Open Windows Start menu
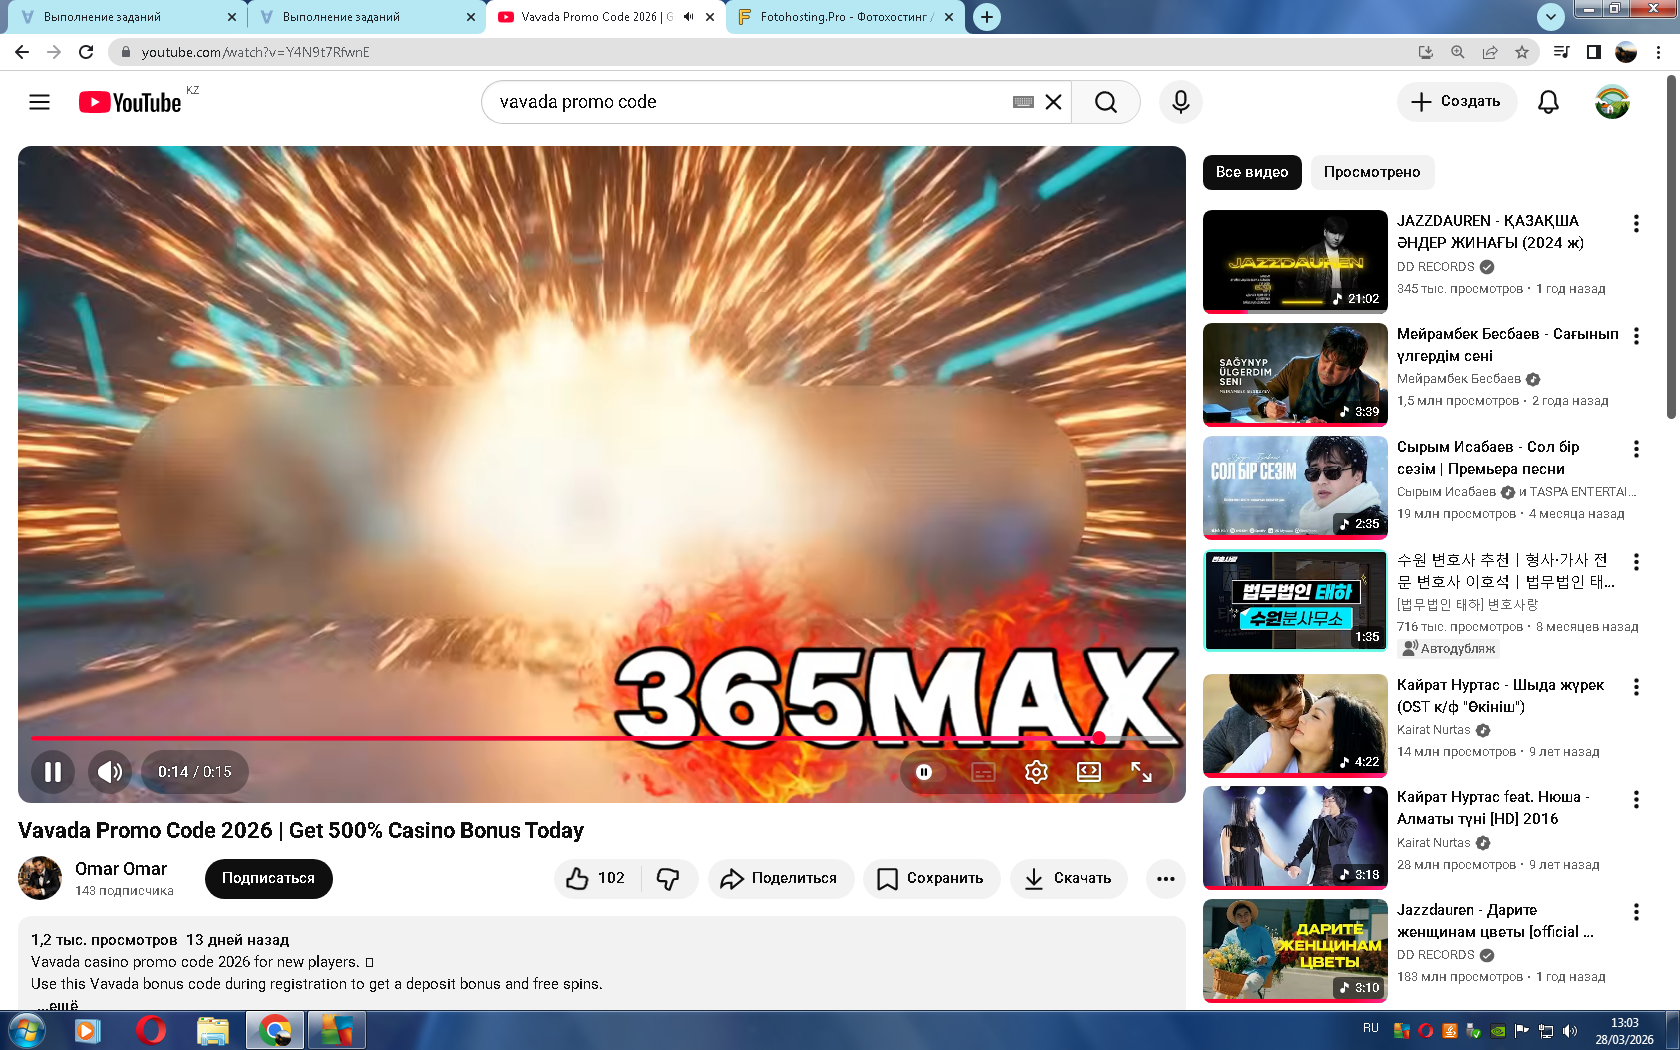The image size is (1680, 1050). 26,1030
